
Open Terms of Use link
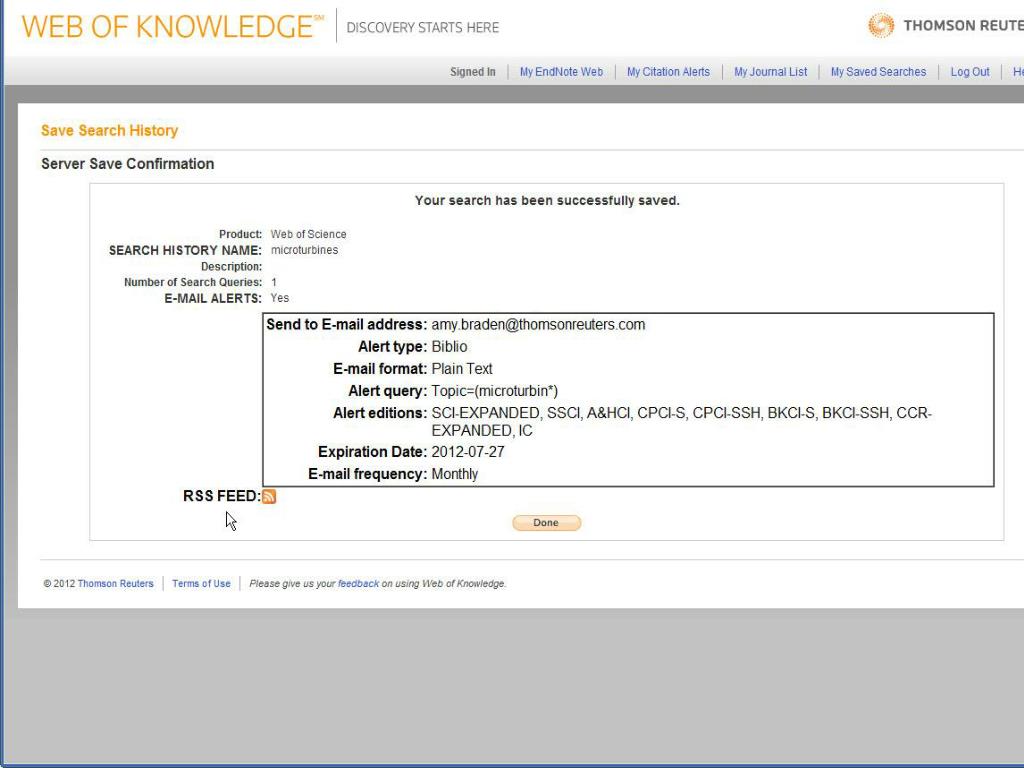tap(201, 584)
